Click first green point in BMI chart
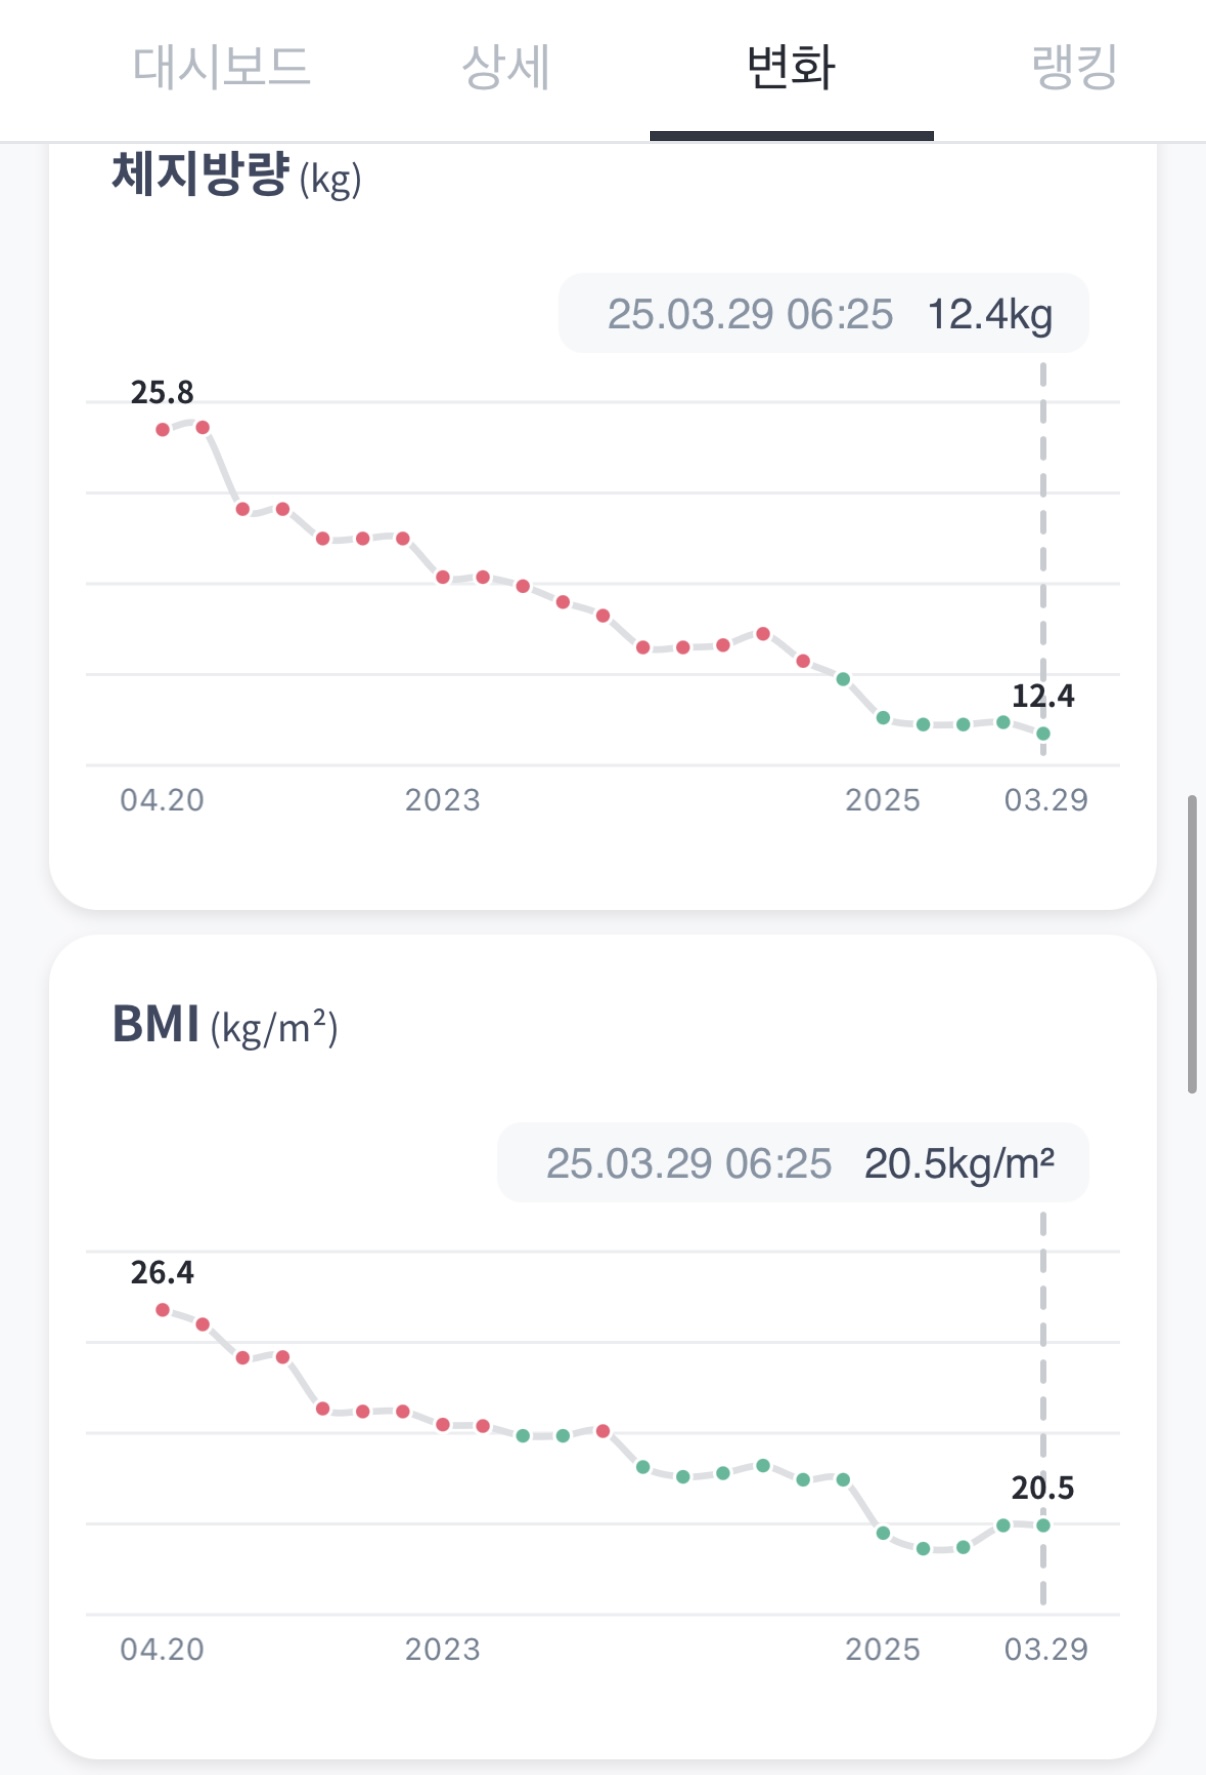Image resolution: width=1206 pixels, height=1775 pixels. click(x=523, y=1436)
